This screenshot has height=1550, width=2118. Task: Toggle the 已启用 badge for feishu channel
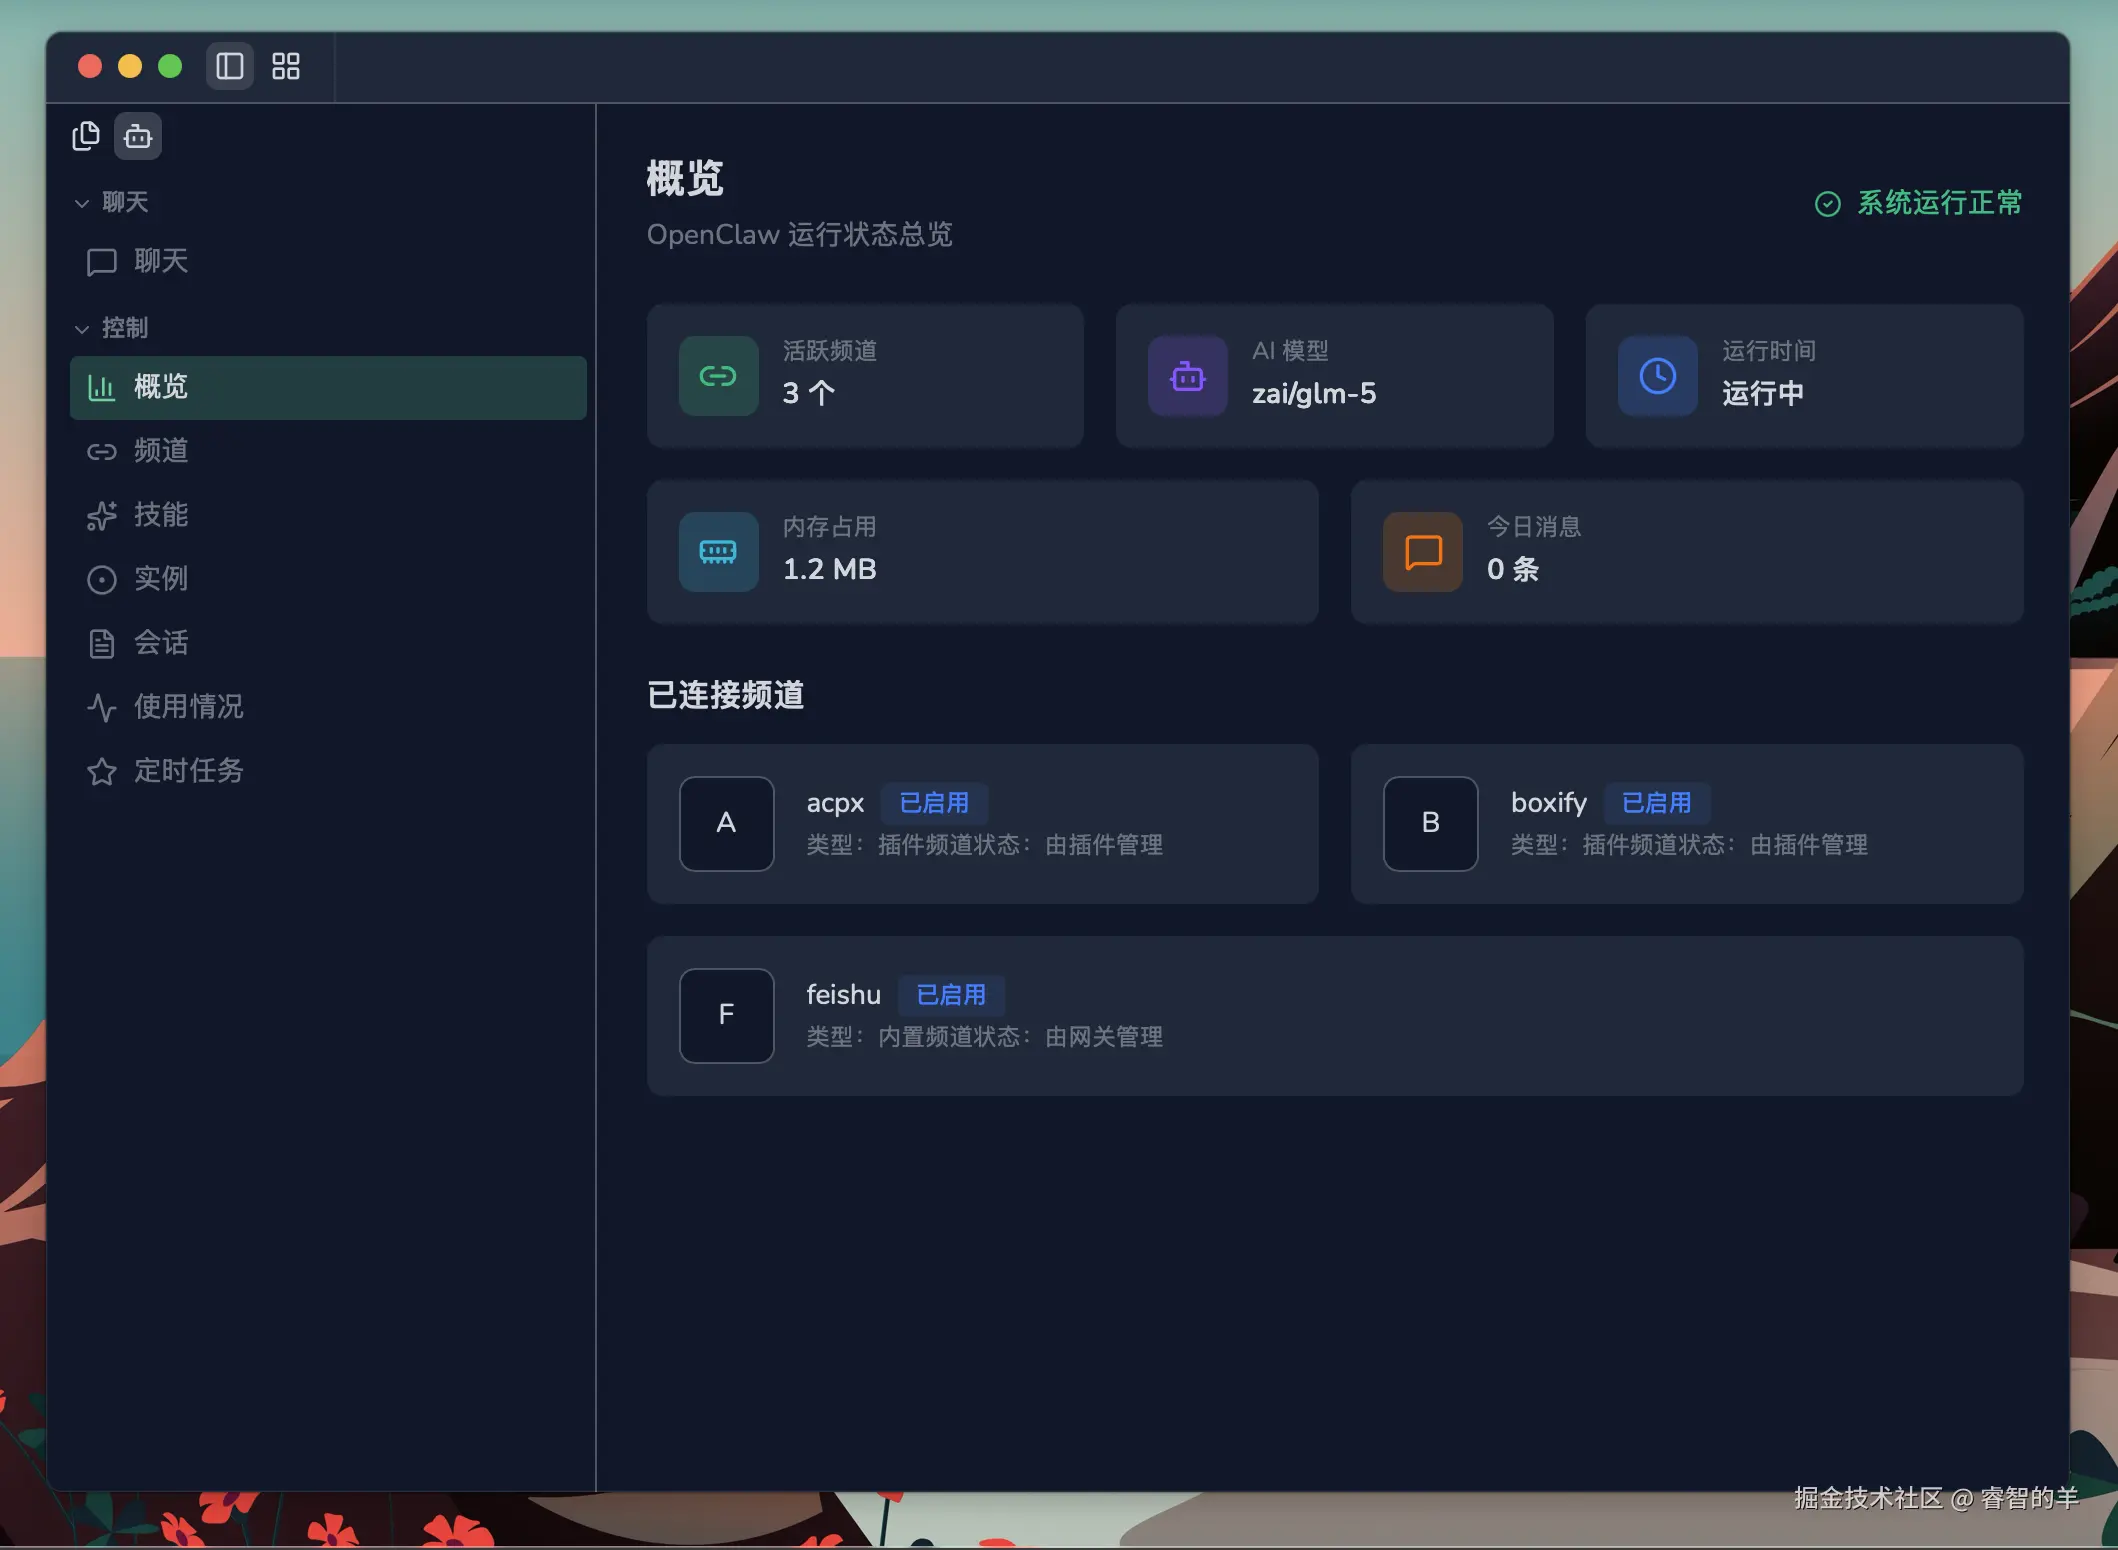951,995
